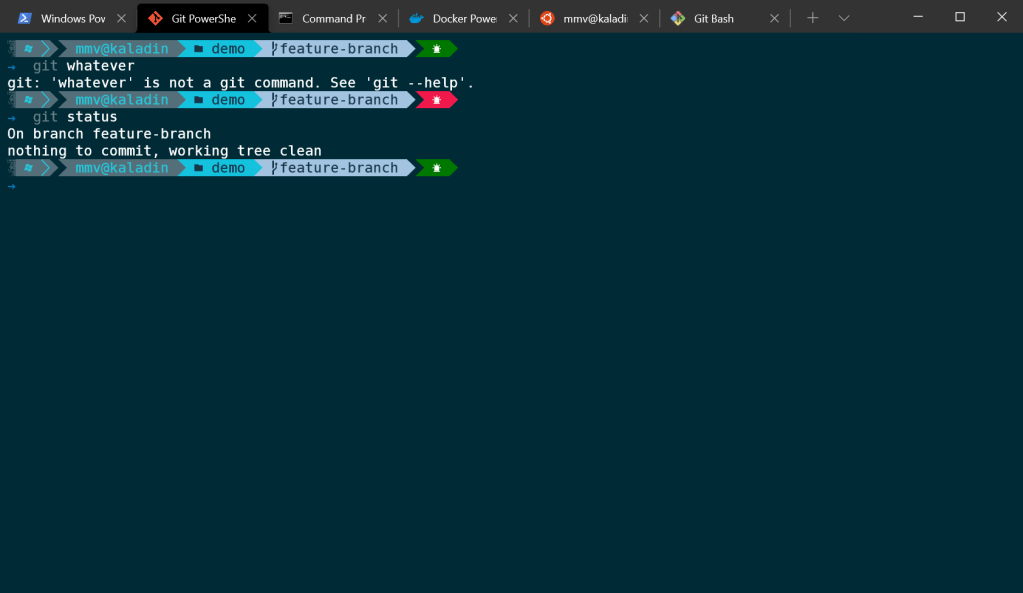Close the Command Prompt tab
The height and width of the screenshot is (593, 1023).
click(x=382, y=18)
